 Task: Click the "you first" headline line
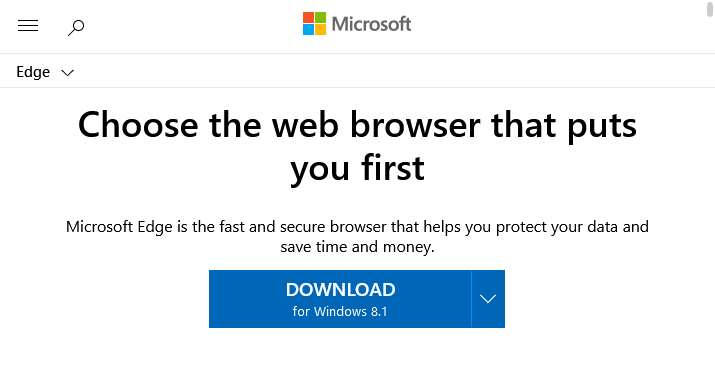coord(357,169)
